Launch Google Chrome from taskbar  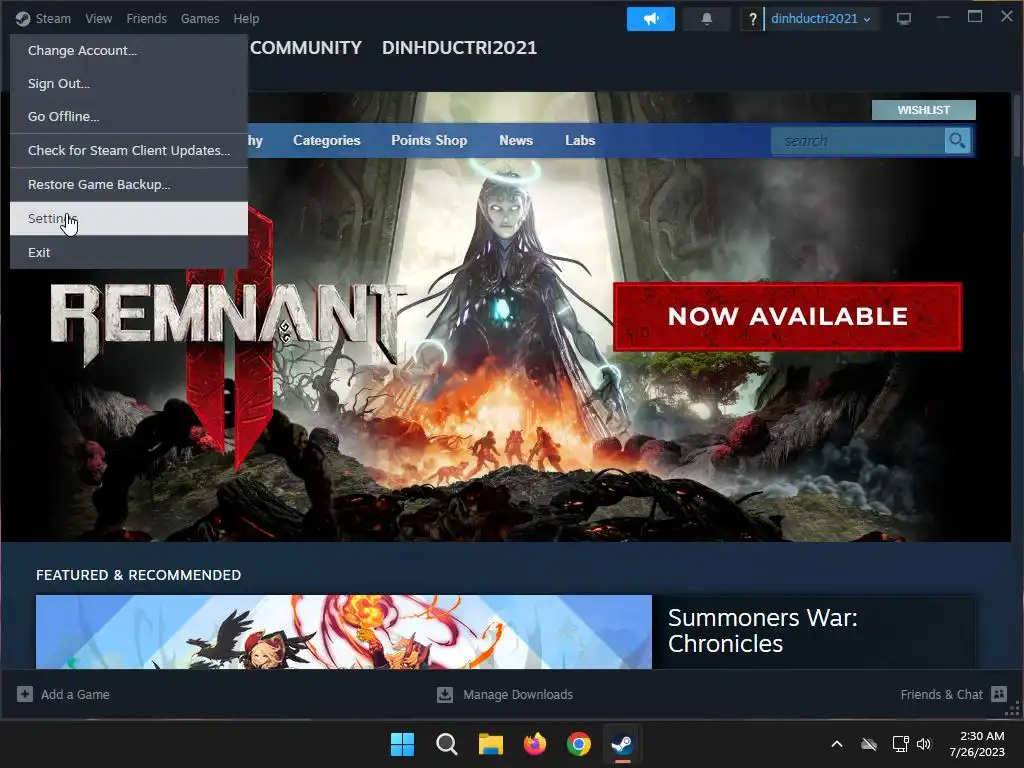click(x=579, y=744)
